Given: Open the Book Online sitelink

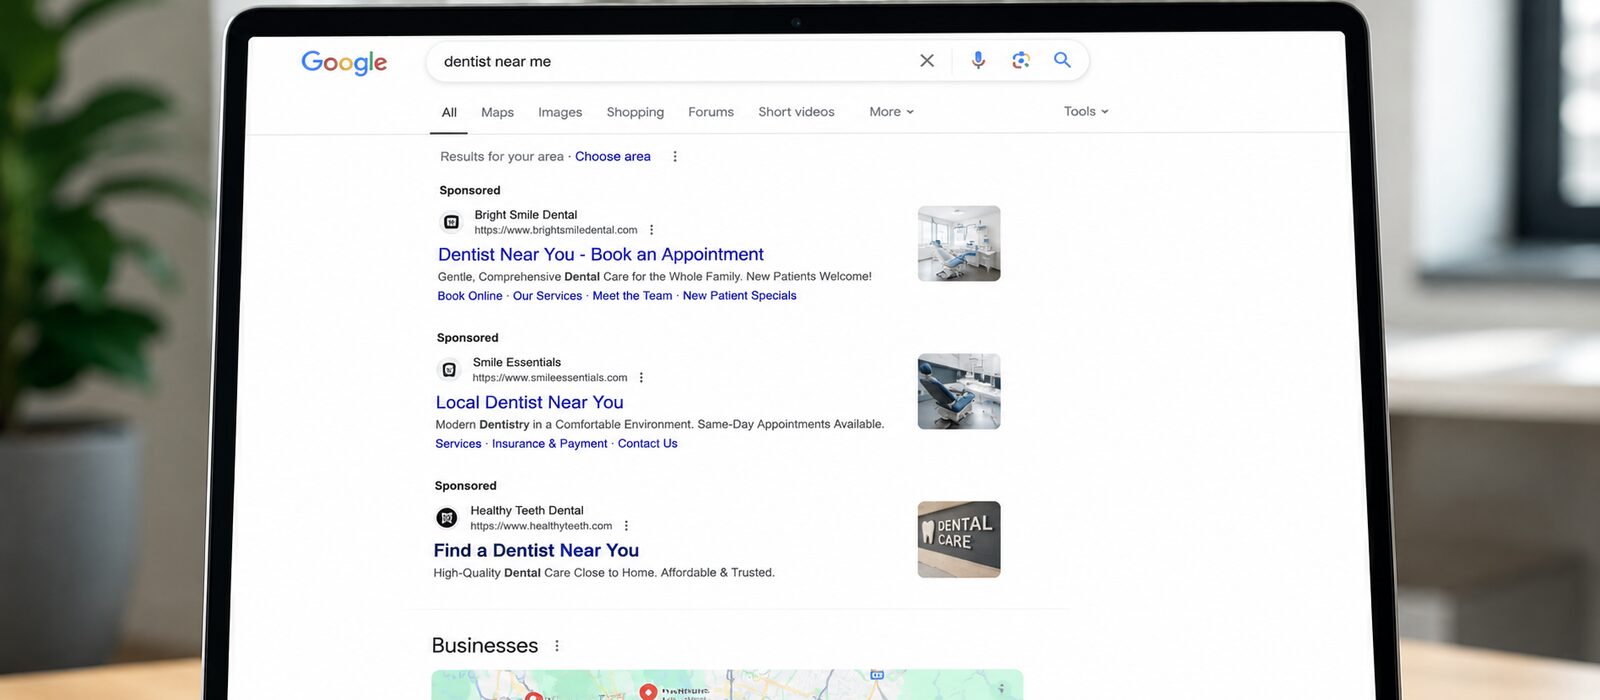Looking at the screenshot, I should (470, 296).
